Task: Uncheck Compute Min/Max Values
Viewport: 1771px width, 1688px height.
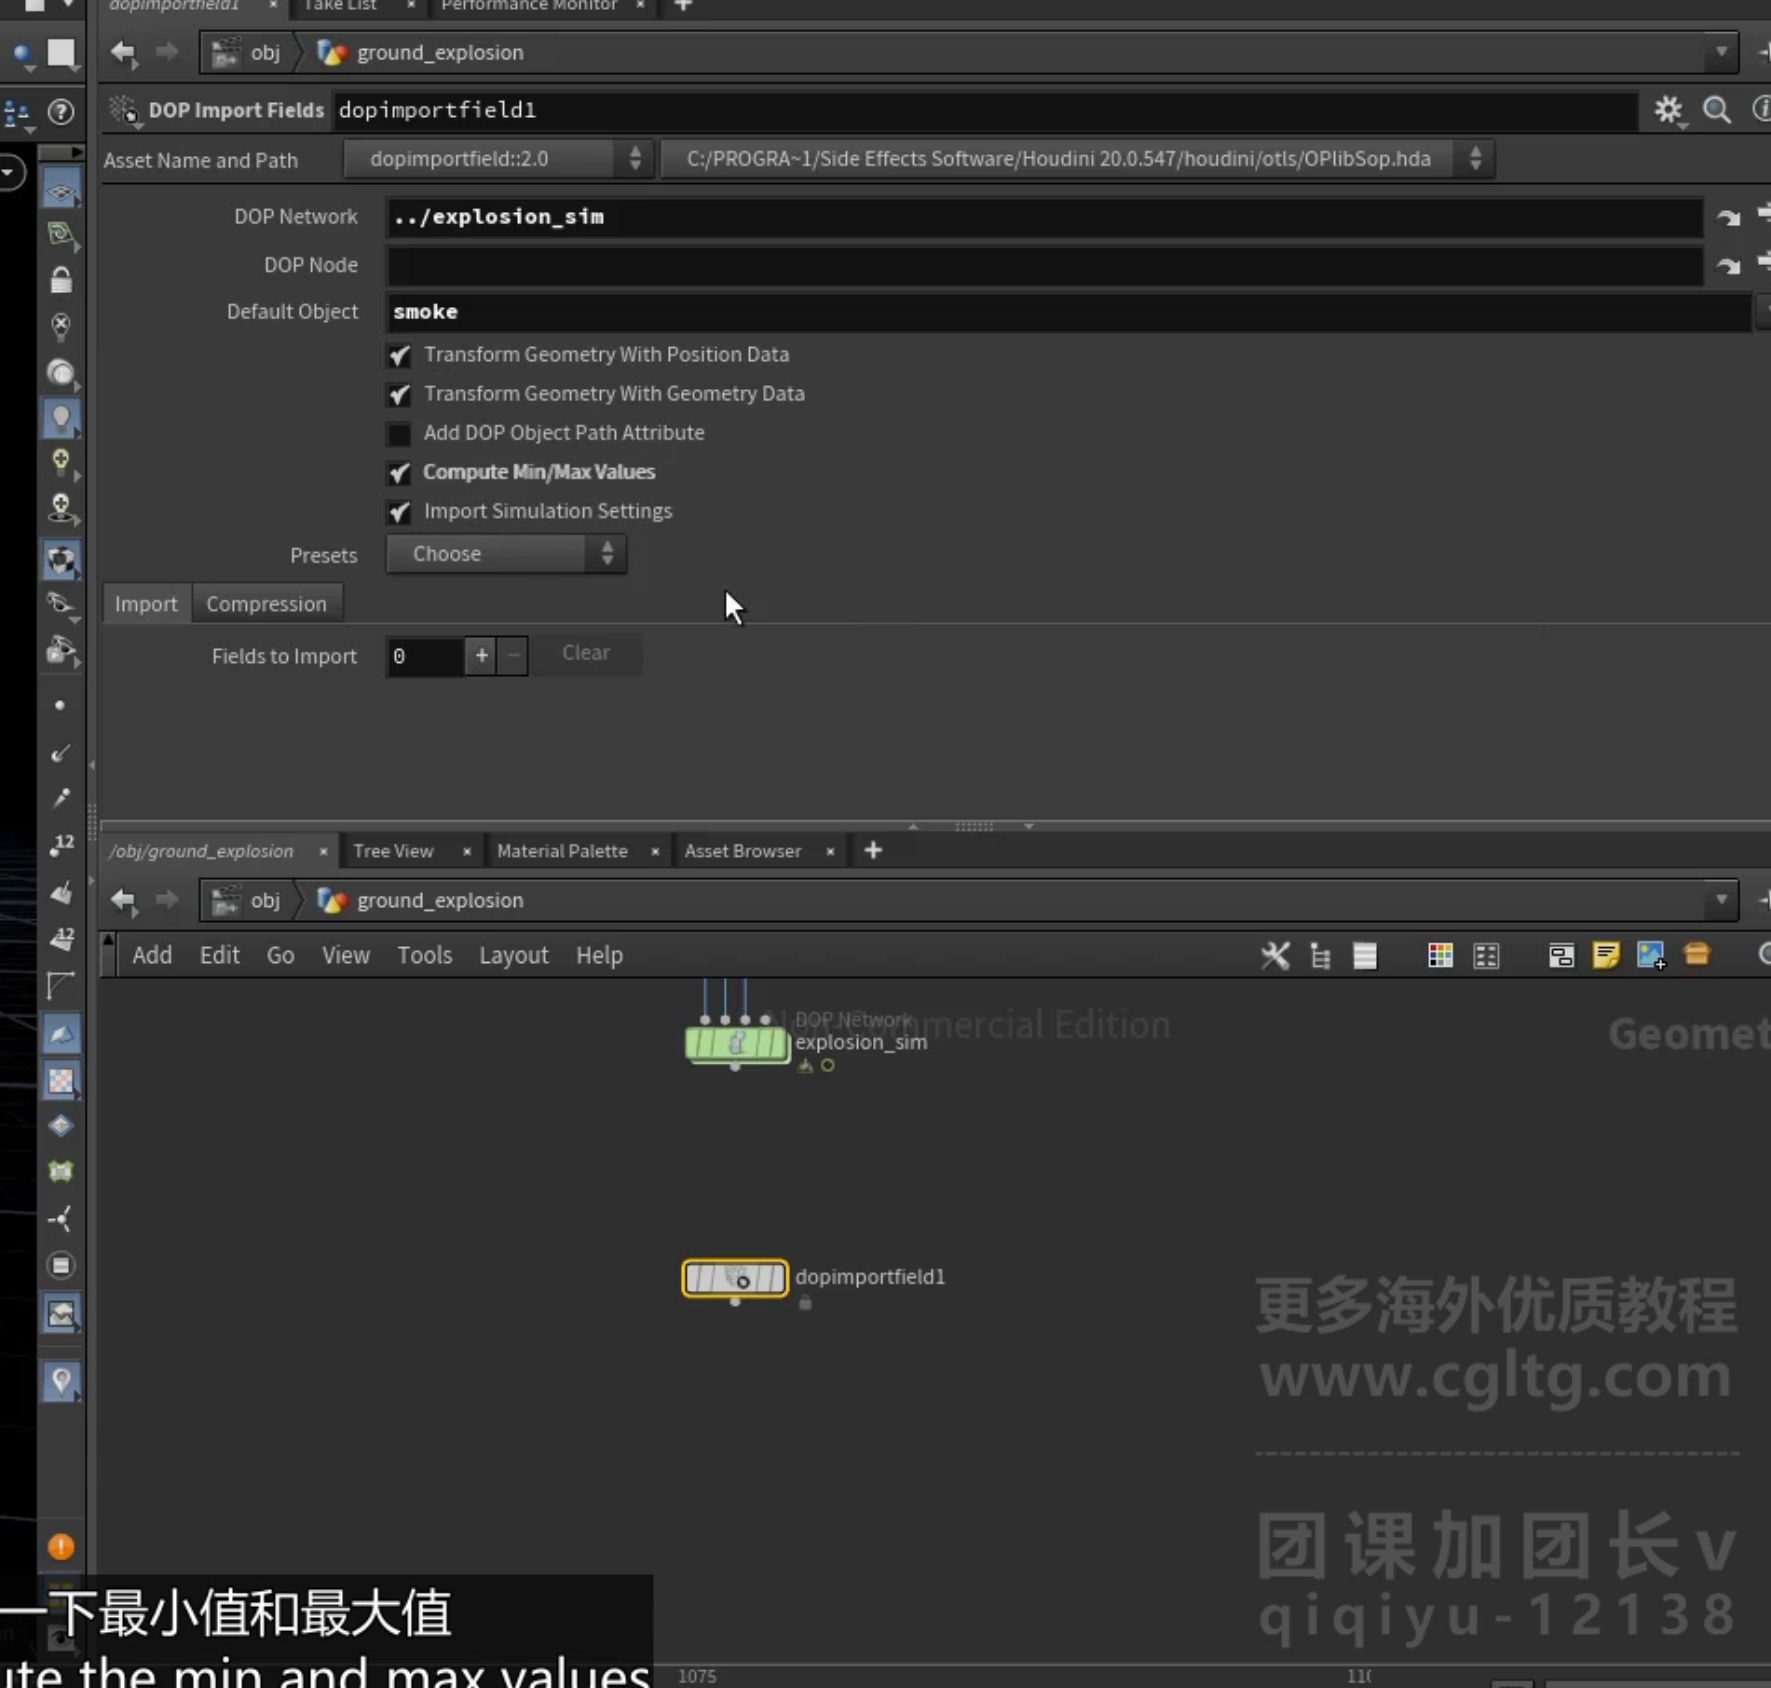Action: 399,472
